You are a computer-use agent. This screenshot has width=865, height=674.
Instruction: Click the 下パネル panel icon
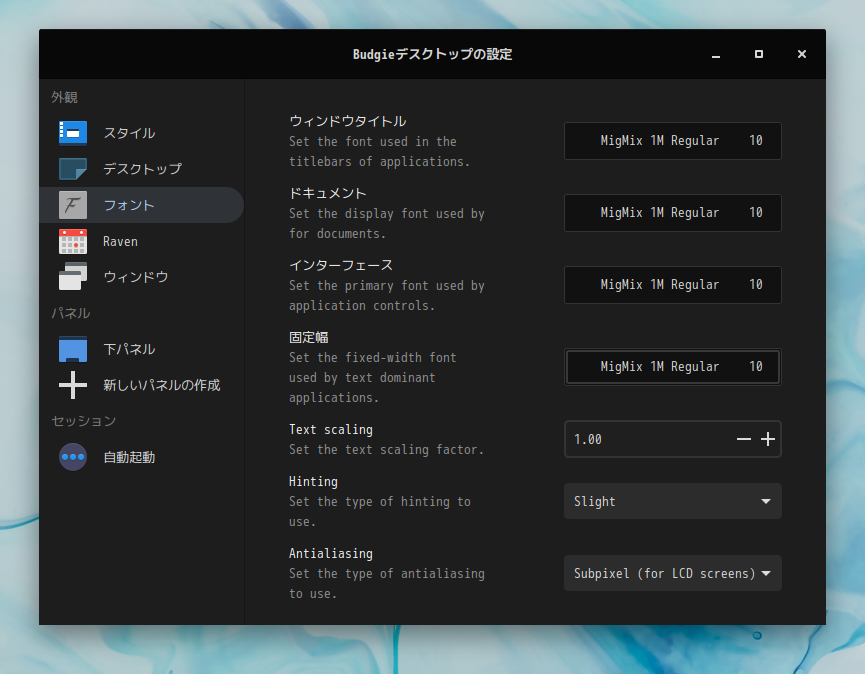pos(73,349)
